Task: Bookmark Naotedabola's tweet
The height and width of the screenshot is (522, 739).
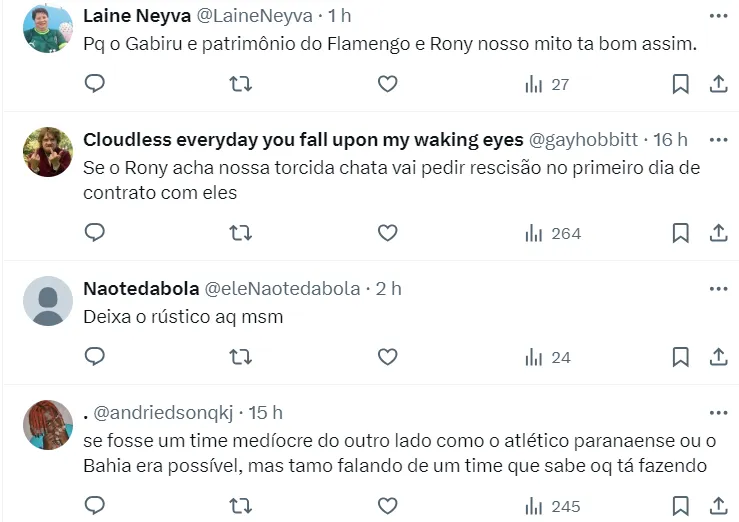Action: (x=680, y=357)
